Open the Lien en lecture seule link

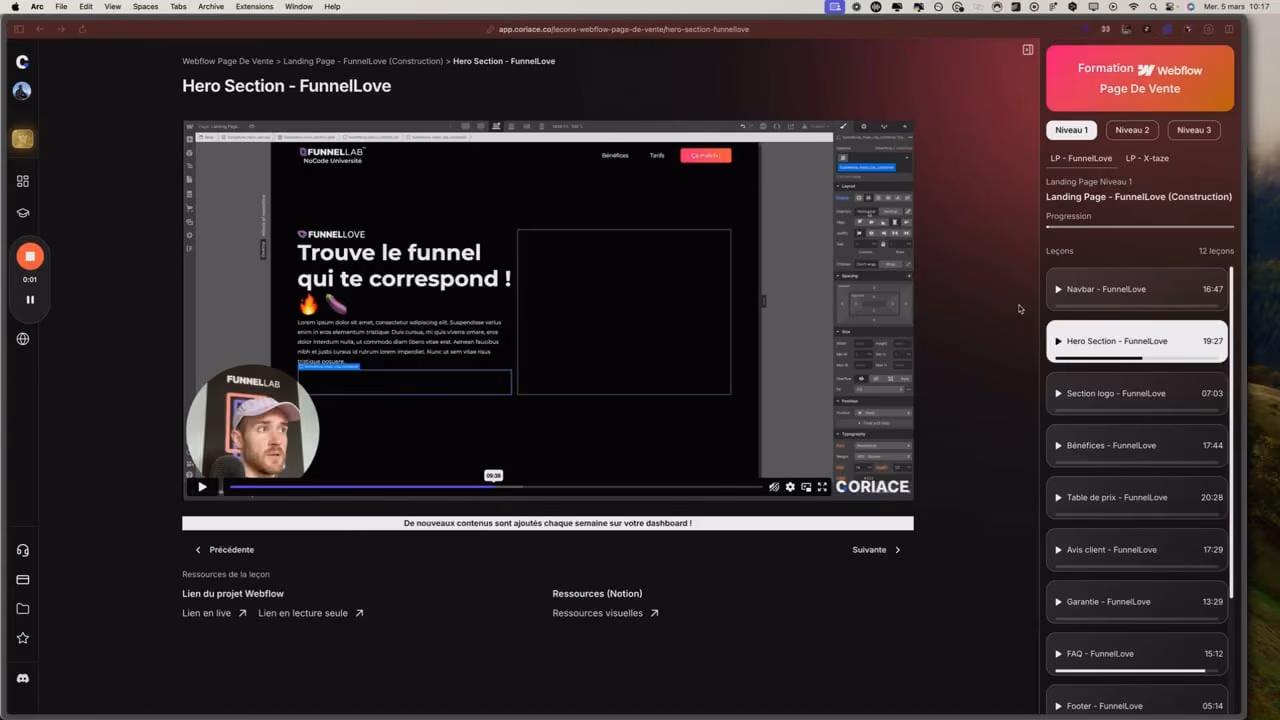click(311, 613)
